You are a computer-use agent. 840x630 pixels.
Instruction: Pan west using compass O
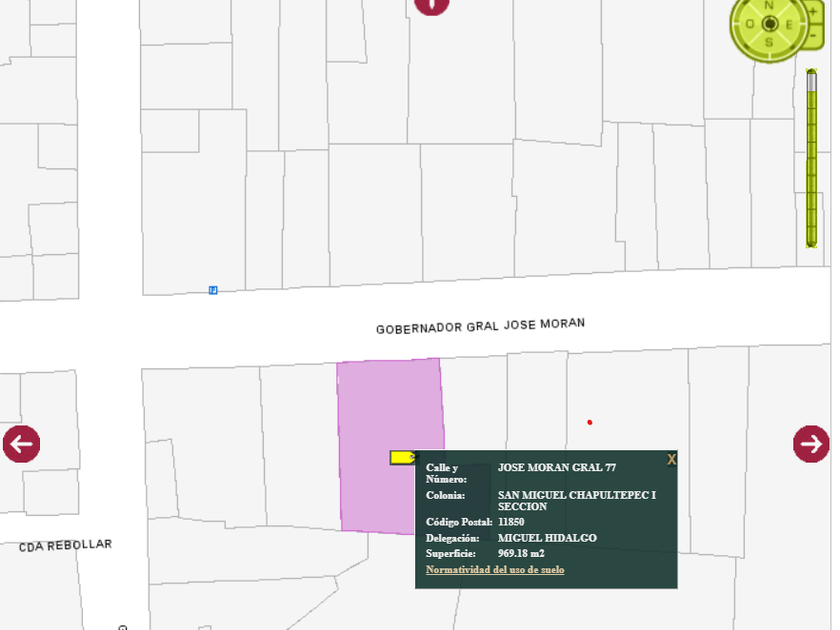[749, 24]
